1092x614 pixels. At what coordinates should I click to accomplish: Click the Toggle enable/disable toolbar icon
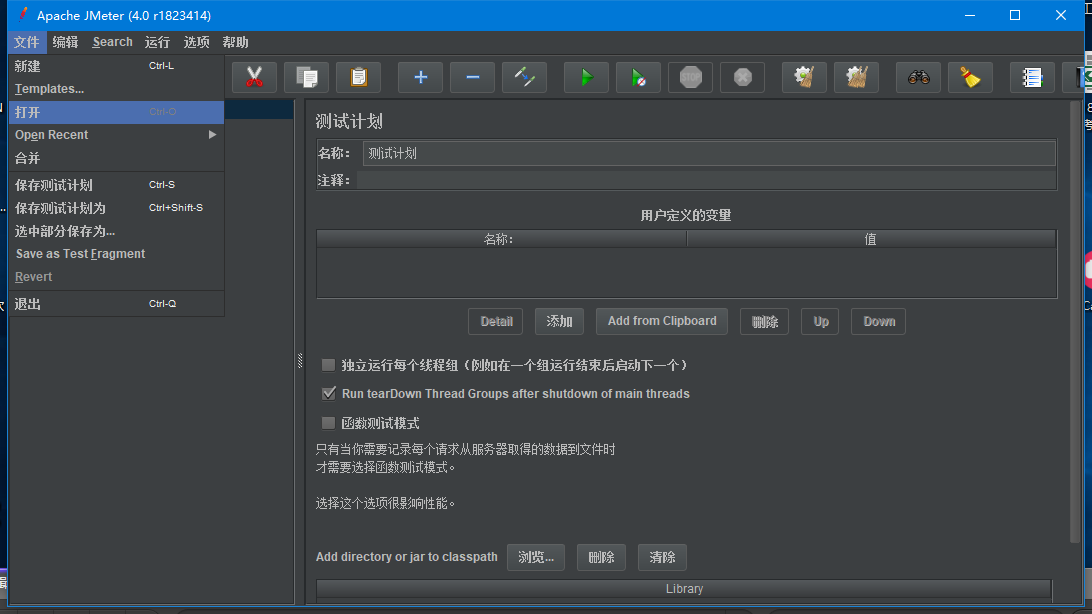(524, 77)
